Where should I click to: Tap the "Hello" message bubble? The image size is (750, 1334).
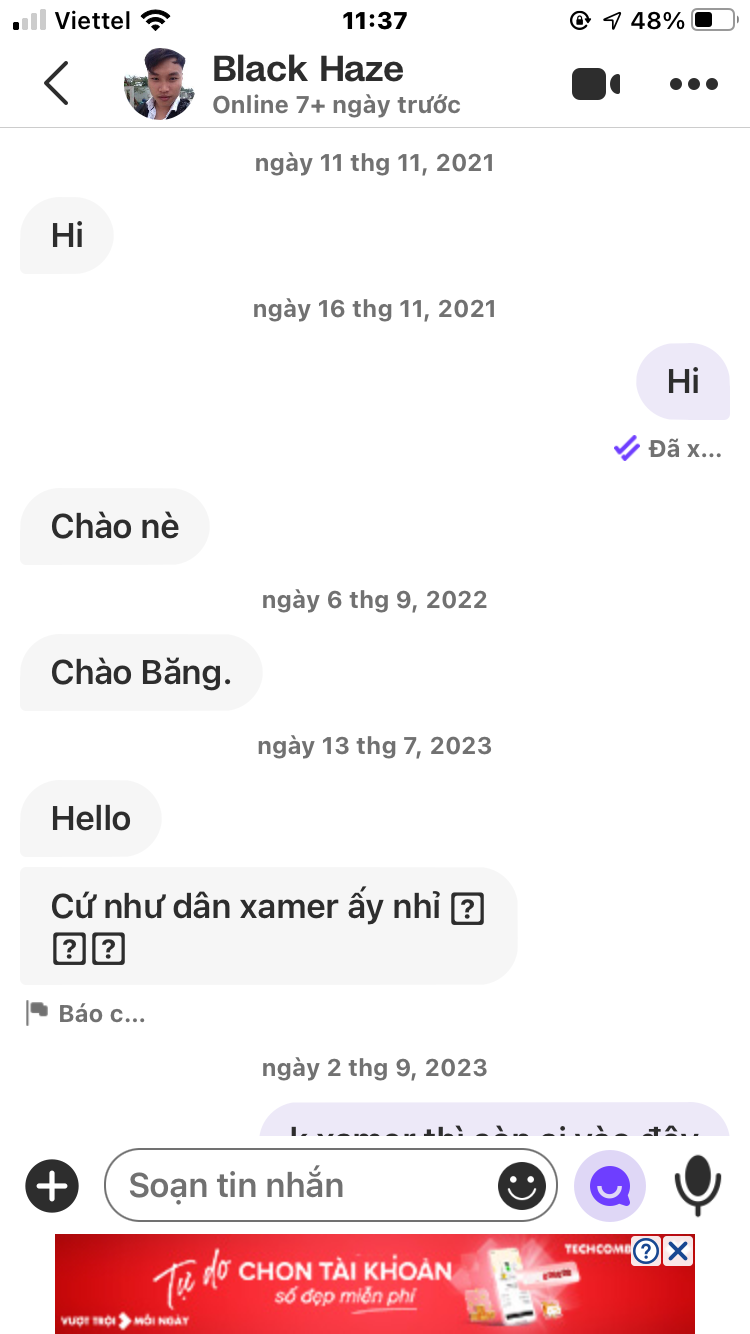[91, 818]
